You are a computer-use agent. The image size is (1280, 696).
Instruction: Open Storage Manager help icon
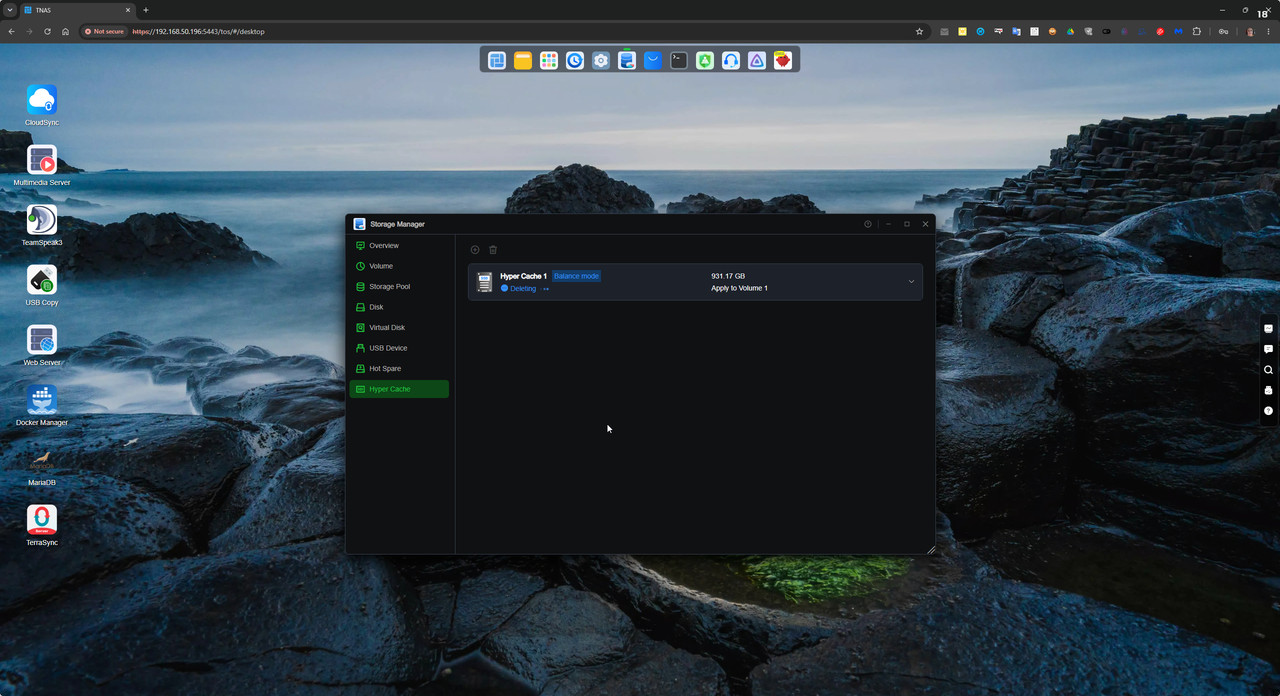(x=868, y=224)
